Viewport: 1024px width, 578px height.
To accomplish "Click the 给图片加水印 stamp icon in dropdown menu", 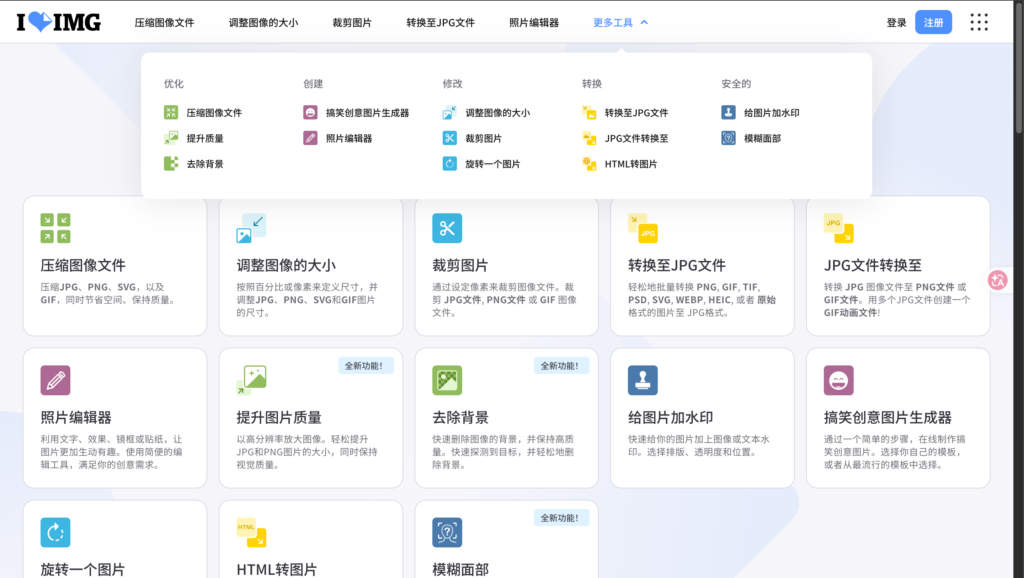I will pyautogui.click(x=728, y=112).
